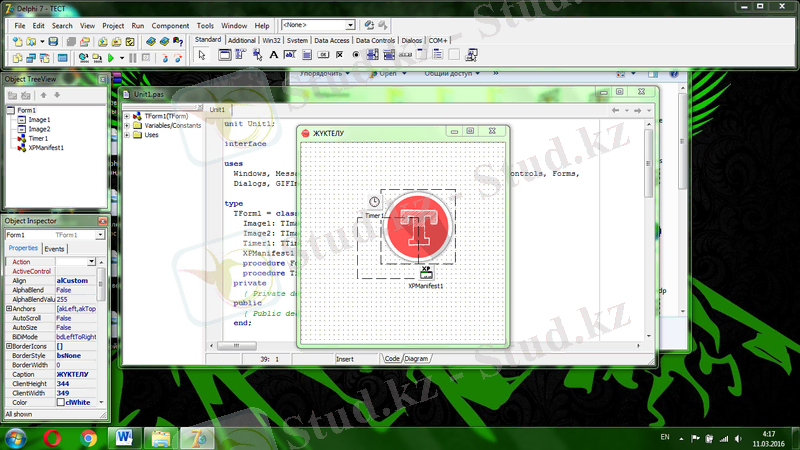This screenshot has width=800, height=450.
Task: Click the Save file toolbar icon
Action: click(x=52, y=41)
